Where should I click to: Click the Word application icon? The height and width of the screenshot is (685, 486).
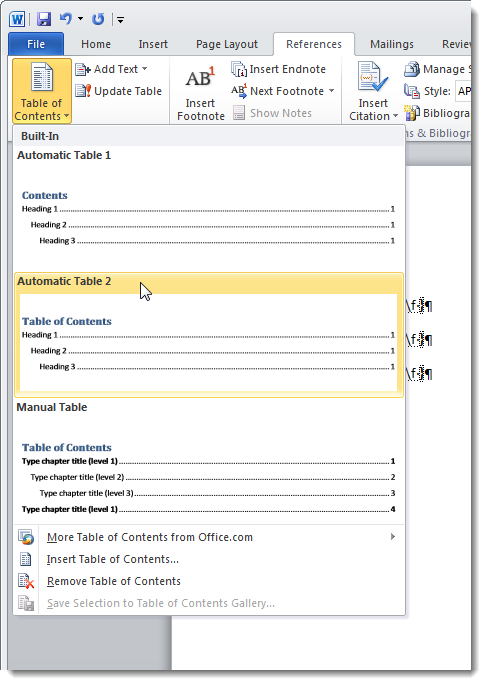coord(17,19)
